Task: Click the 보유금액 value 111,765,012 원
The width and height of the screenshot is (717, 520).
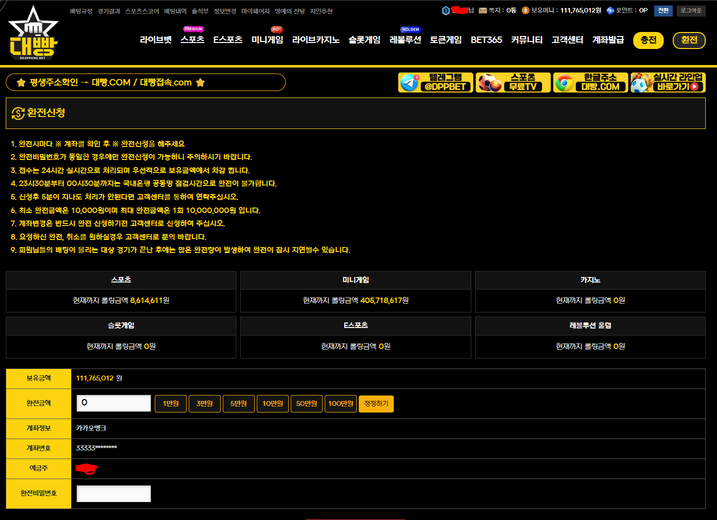Action: tap(99, 378)
